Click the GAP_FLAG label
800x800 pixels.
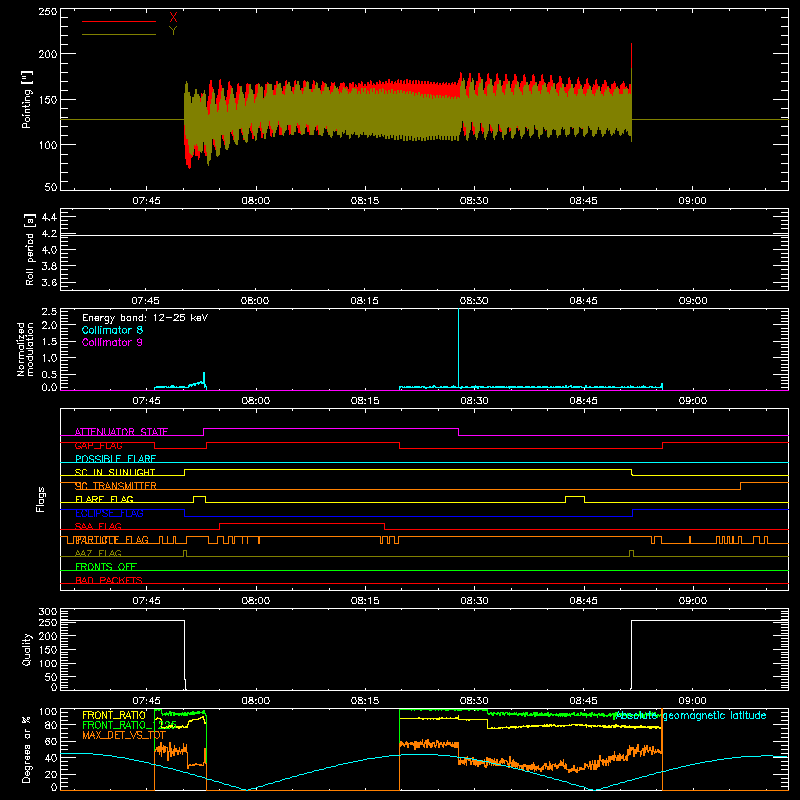(98, 445)
